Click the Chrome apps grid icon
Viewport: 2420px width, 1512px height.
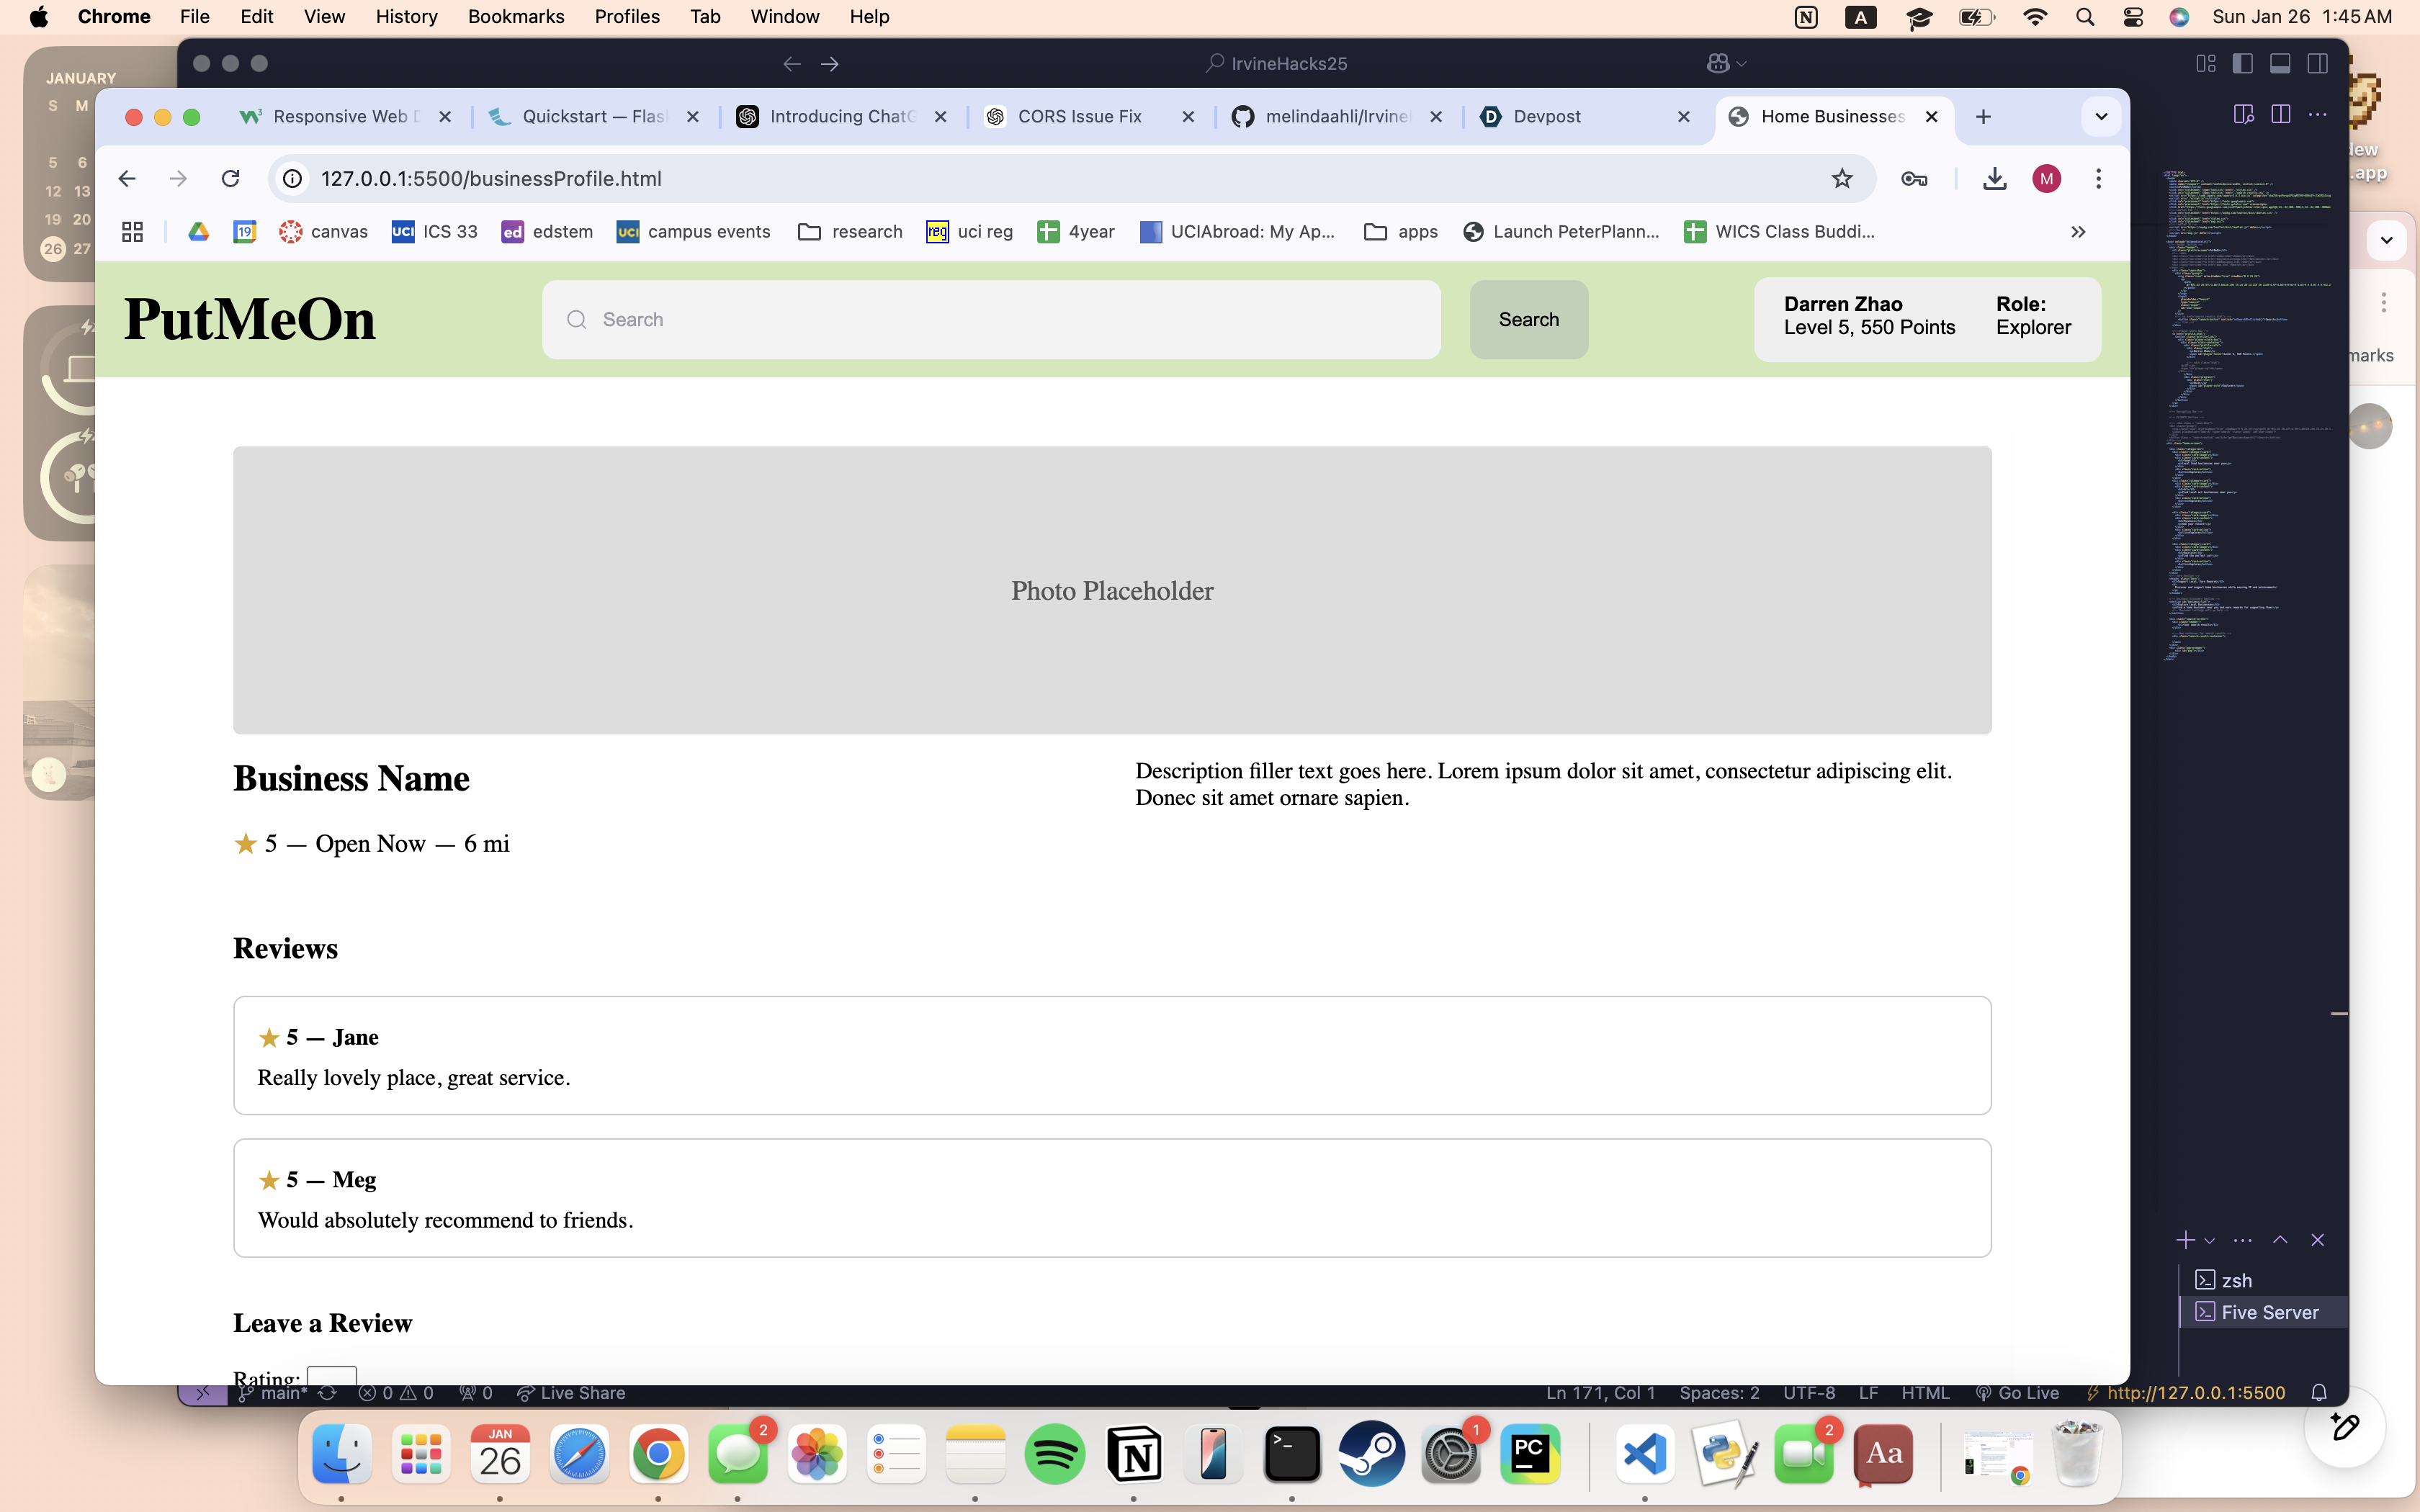[132, 232]
